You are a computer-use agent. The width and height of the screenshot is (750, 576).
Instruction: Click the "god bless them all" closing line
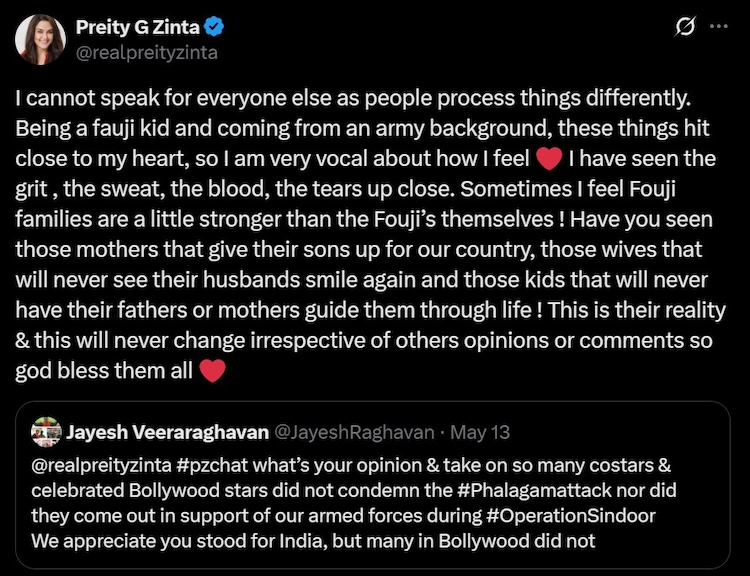click(104, 371)
